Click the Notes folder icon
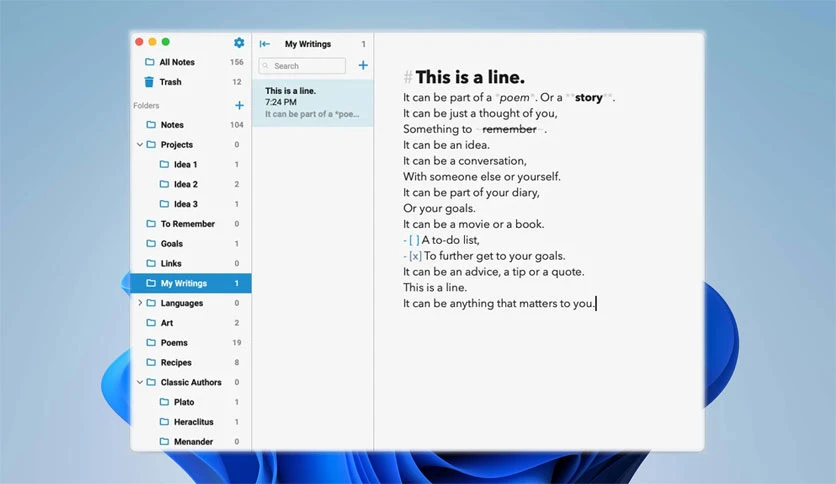This screenshot has width=836, height=484. pyautogui.click(x=151, y=125)
